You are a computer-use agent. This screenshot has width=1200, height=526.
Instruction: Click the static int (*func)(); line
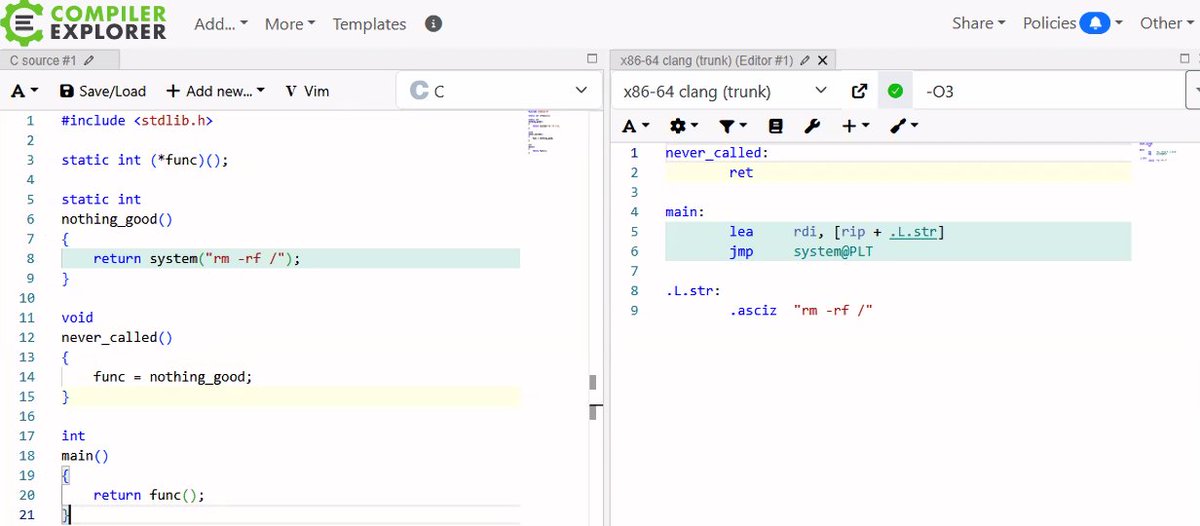click(x=145, y=160)
